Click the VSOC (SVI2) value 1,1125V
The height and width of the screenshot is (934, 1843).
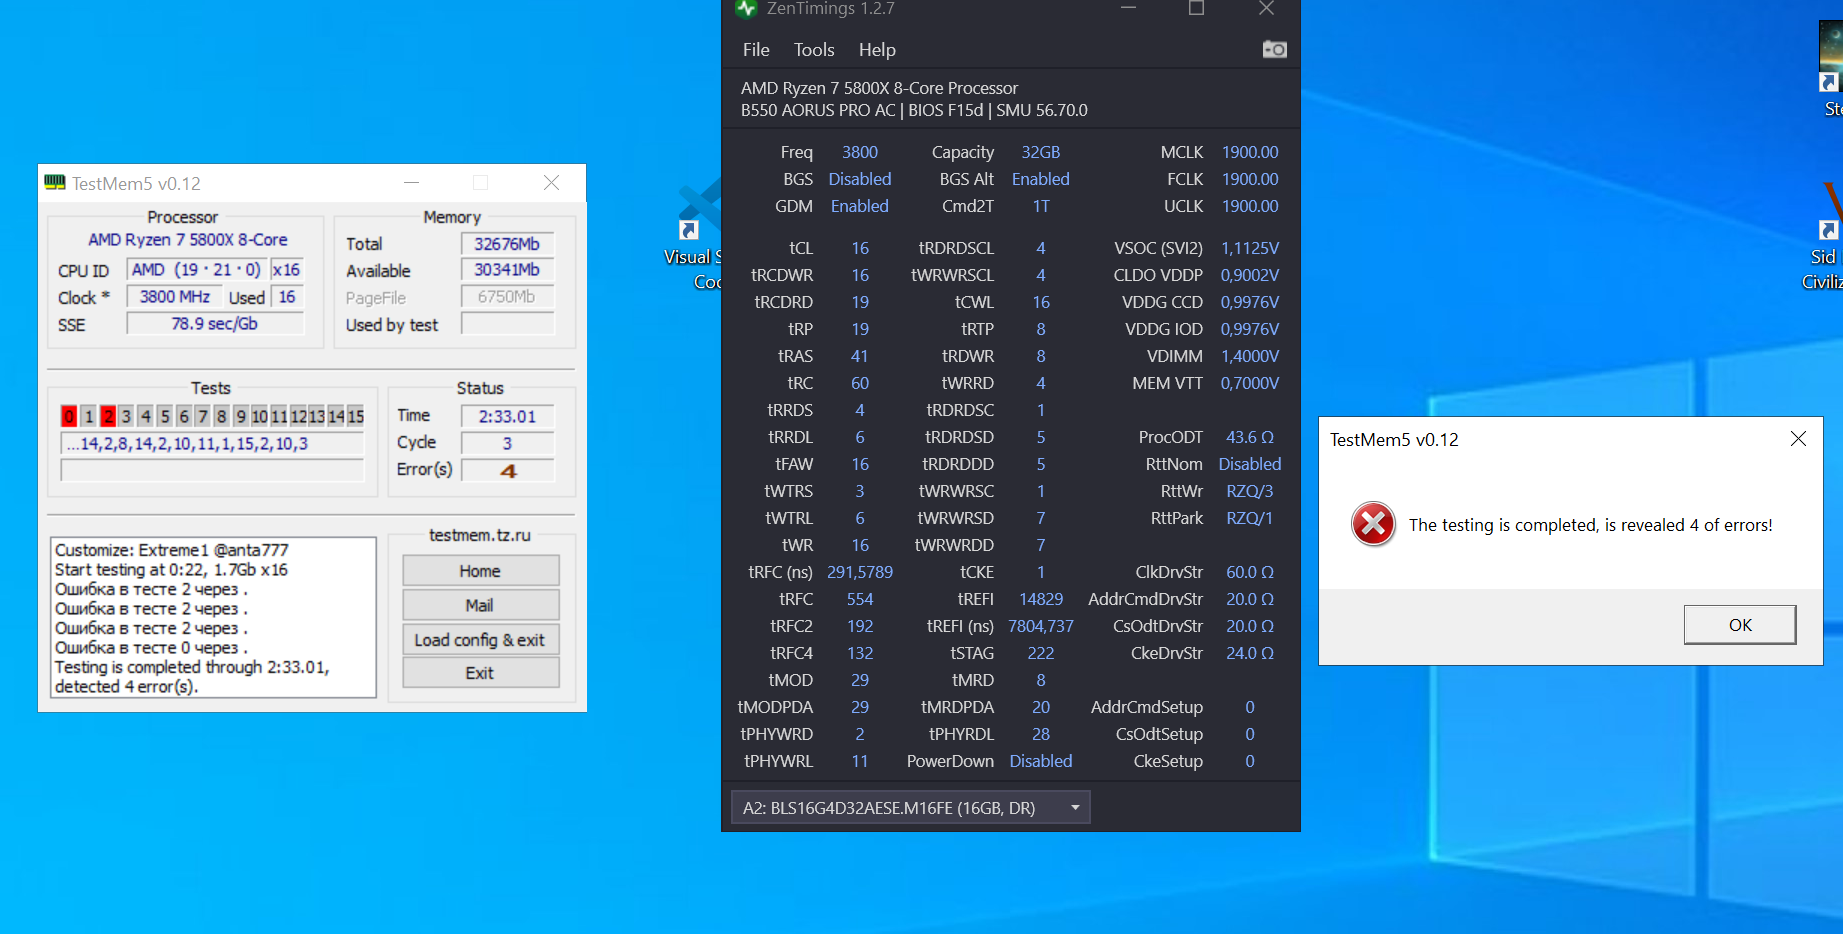point(1250,248)
